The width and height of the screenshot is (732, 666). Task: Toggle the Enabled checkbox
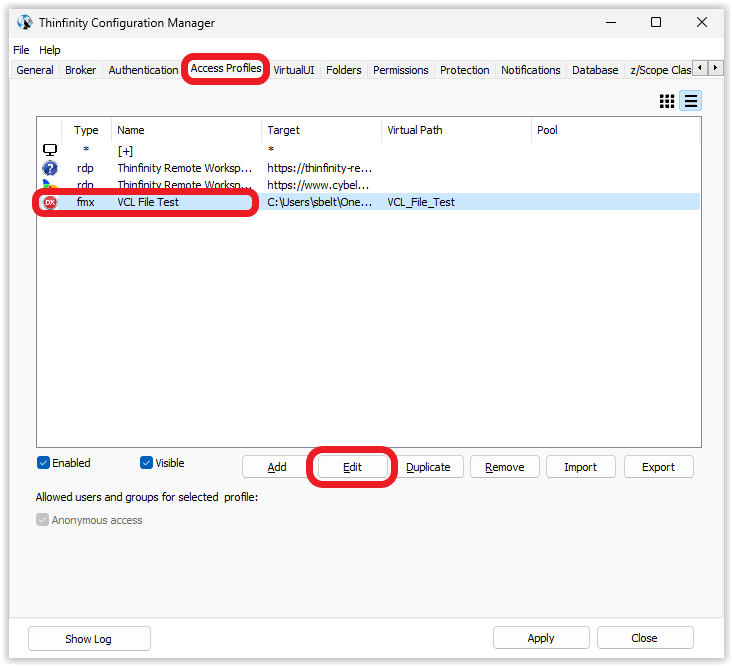click(x=43, y=463)
